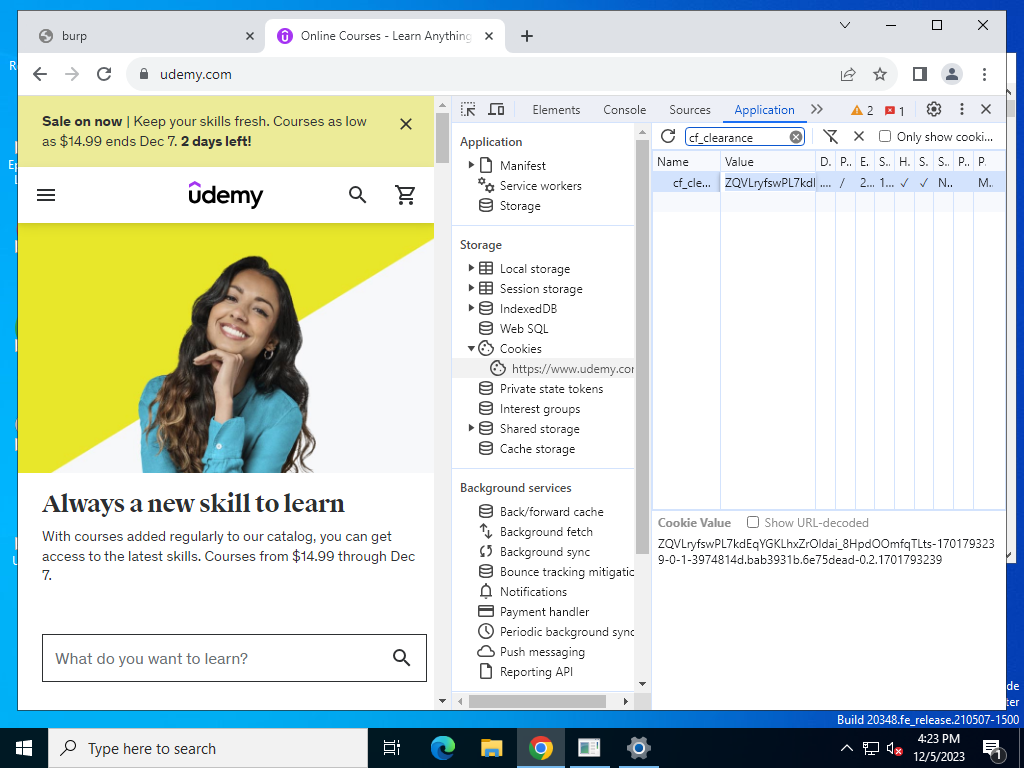Switch to the Sources tab
Image resolution: width=1024 pixels, height=768 pixels.
tap(690, 110)
